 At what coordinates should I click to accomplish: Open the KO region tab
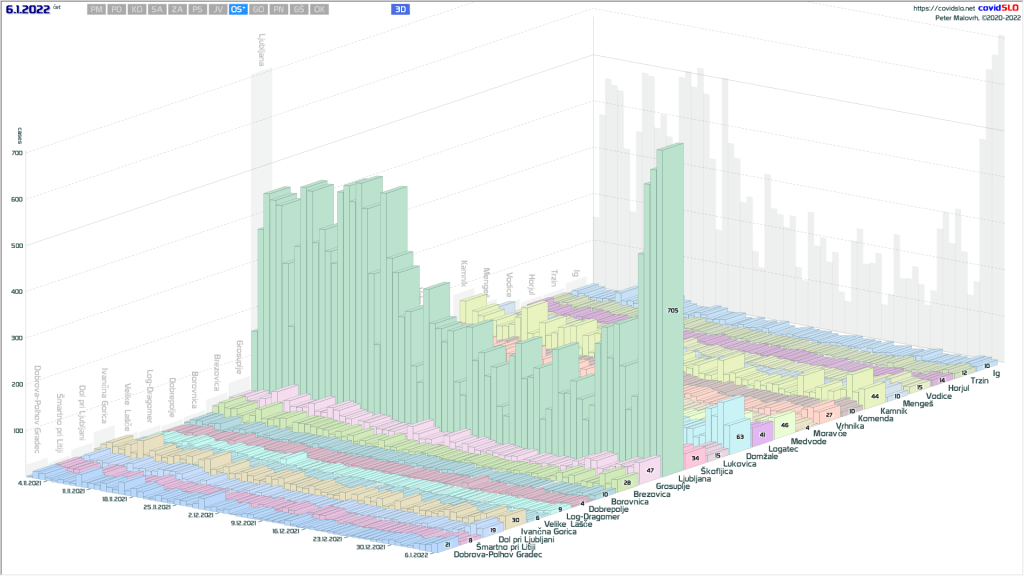pyautogui.click(x=137, y=9)
